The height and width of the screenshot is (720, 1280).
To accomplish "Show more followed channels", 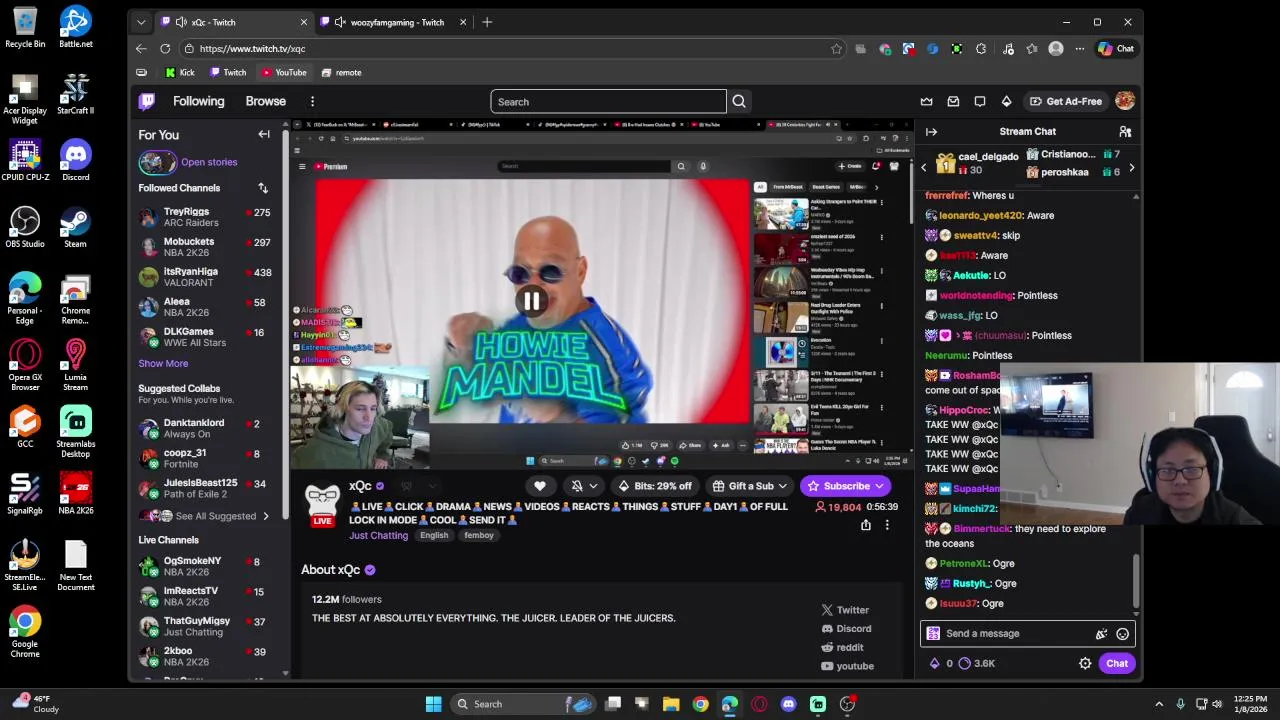I will click(163, 364).
